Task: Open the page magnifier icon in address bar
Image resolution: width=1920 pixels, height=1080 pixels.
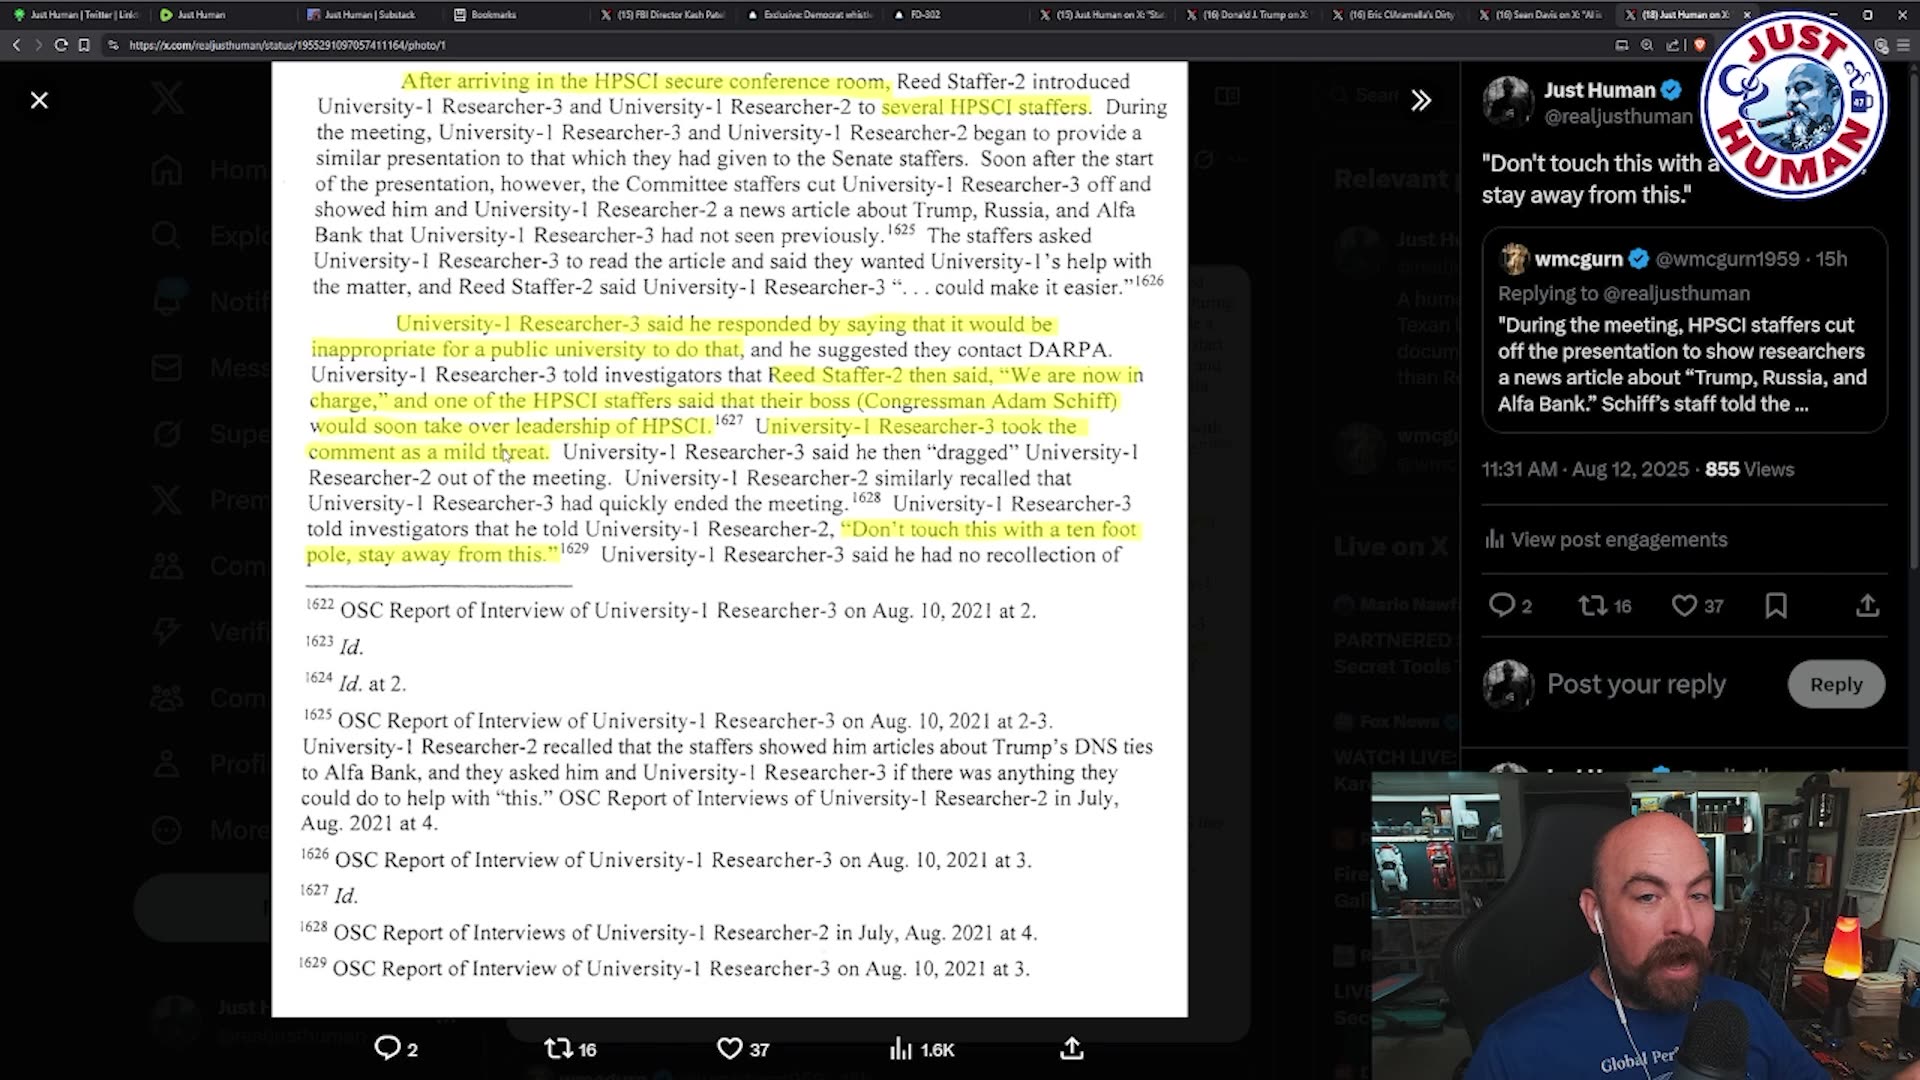Action: [x=1646, y=45]
